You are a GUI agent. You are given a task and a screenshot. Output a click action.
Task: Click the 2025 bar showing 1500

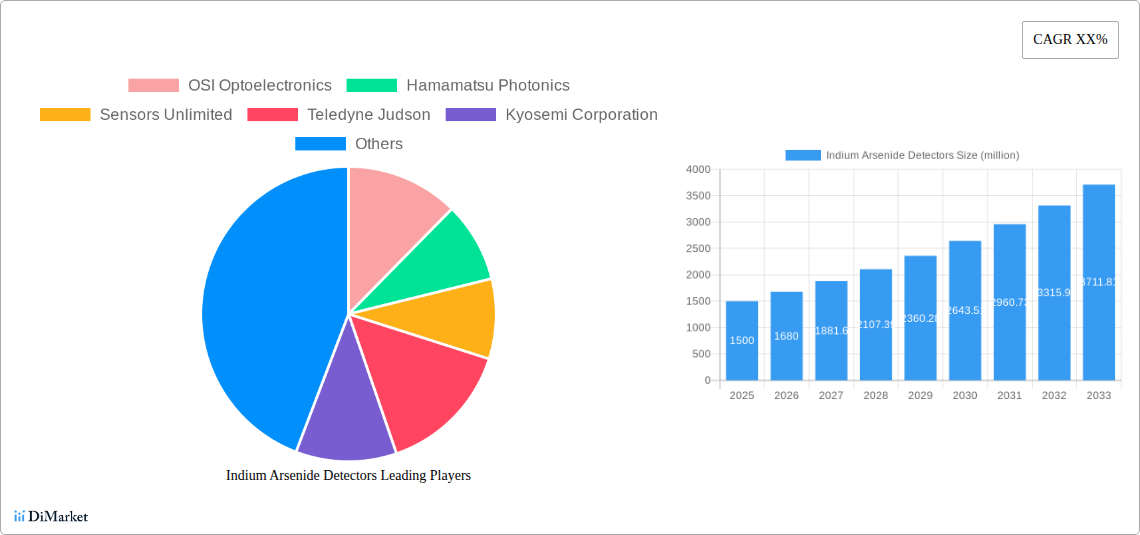(x=742, y=340)
